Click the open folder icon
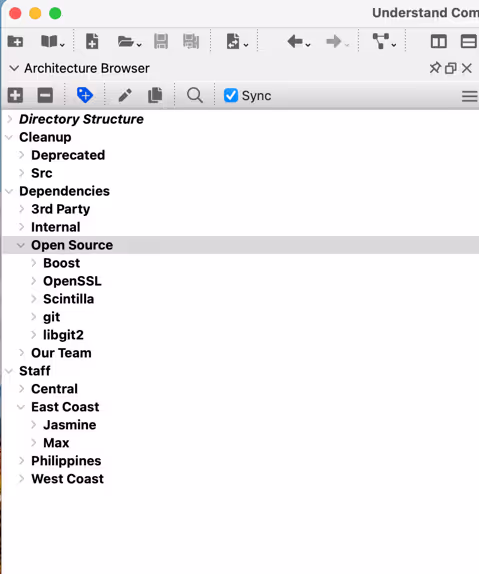This screenshot has height=574, width=479. [126, 42]
